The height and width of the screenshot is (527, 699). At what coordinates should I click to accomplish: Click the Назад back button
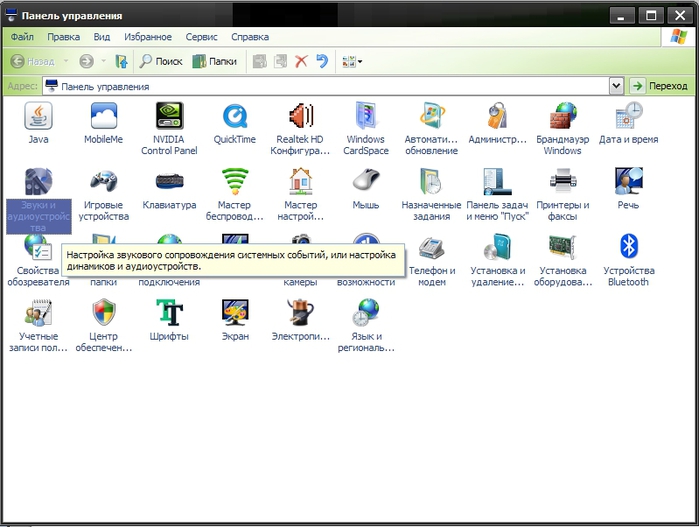pyautogui.click(x=33, y=61)
